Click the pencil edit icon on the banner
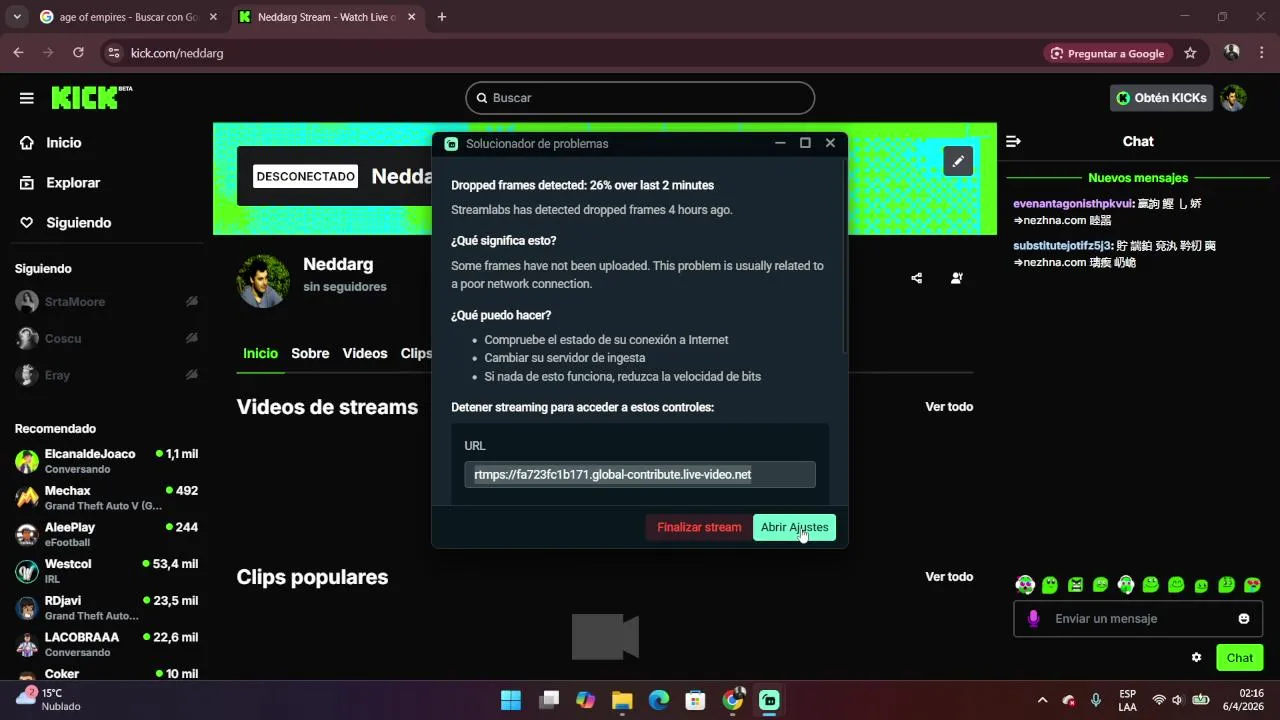Image resolution: width=1280 pixels, height=720 pixels. pyautogui.click(x=958, y=160)
